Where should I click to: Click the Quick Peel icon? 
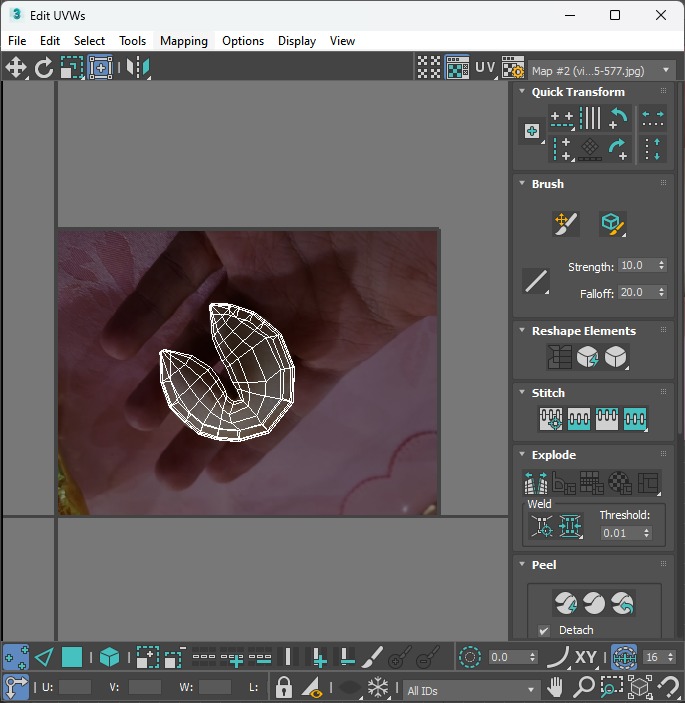pyautogui.click(x=566, y=603)
